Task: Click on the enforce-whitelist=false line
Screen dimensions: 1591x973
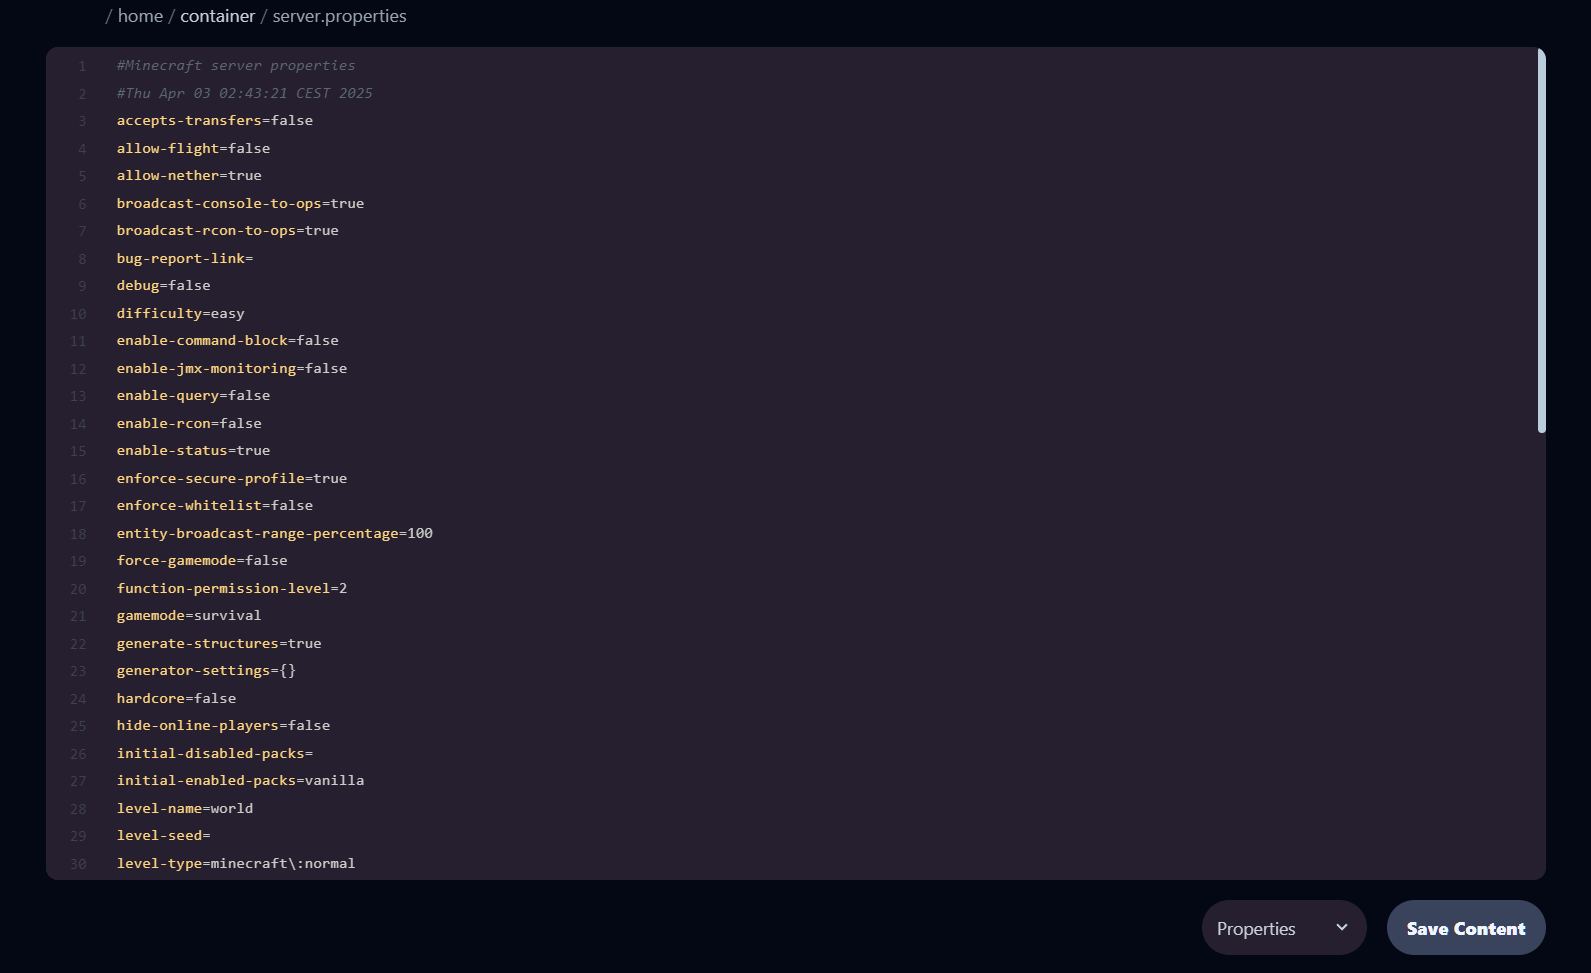Action: coord(214,505)
